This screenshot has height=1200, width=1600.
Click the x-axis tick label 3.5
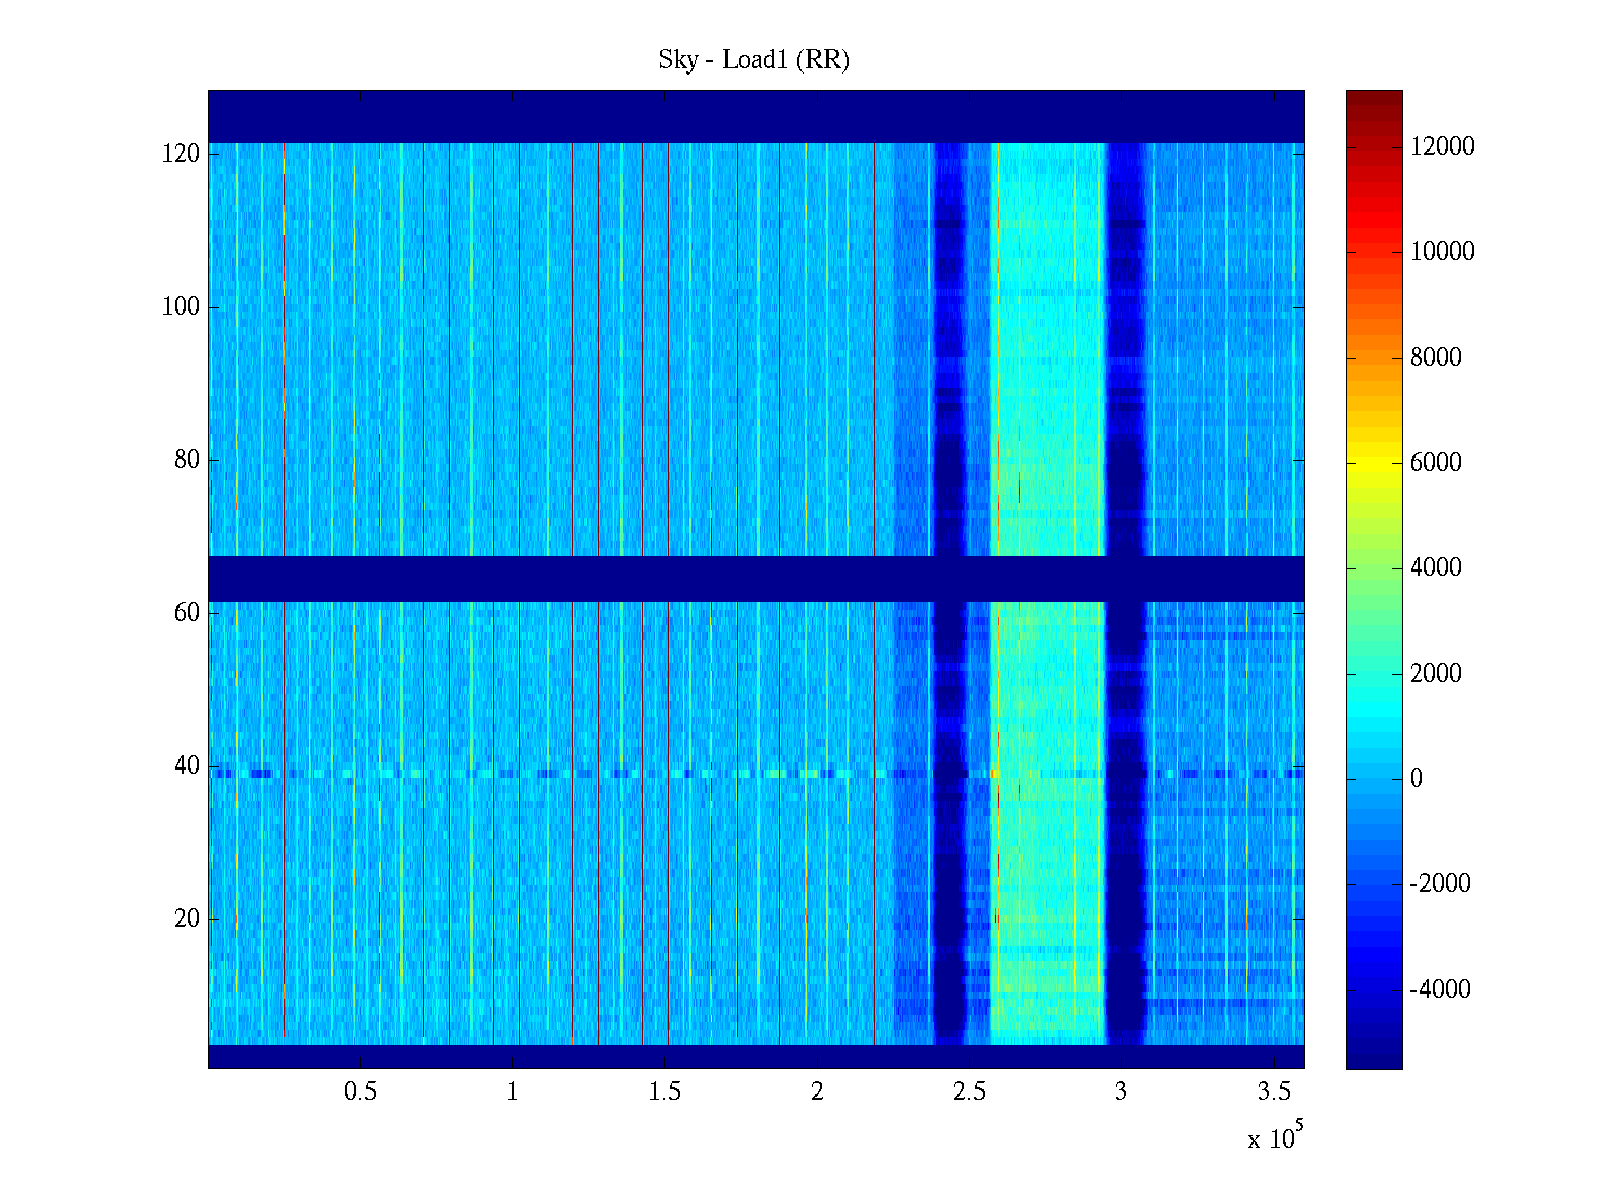[x=1274, y=1092]
